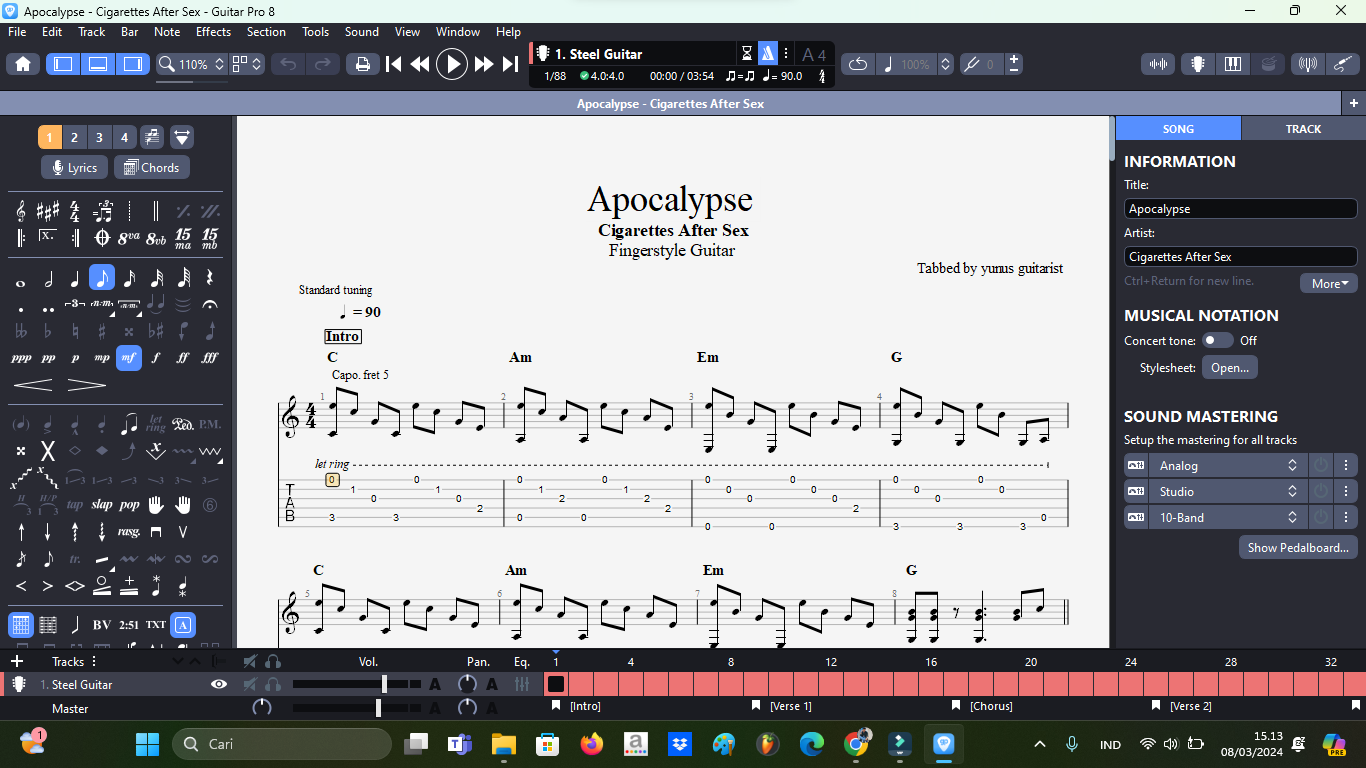Select the fortissimo ff dynamic
Screen dimensions: 1366x768
point(183,357)
